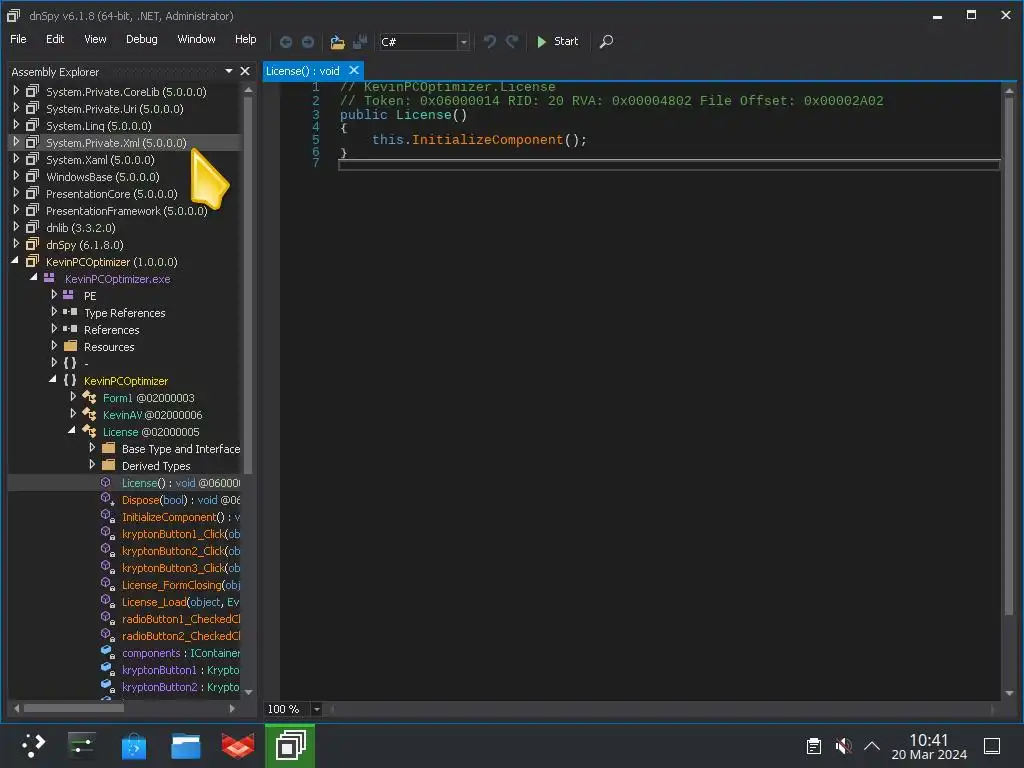Screen dimensions: 1024x768
Task: Open the file manager from taskbar
Action: pyautogui.click(x=185, y=746)
